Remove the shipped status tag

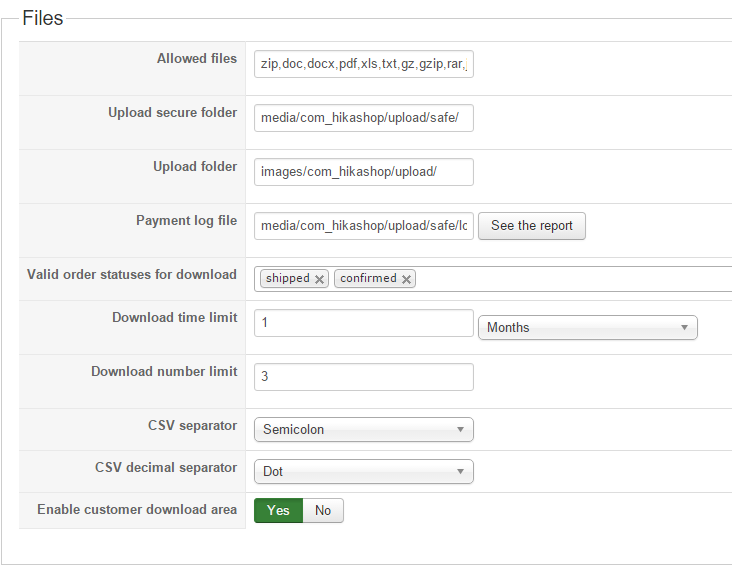click(320, 279)
